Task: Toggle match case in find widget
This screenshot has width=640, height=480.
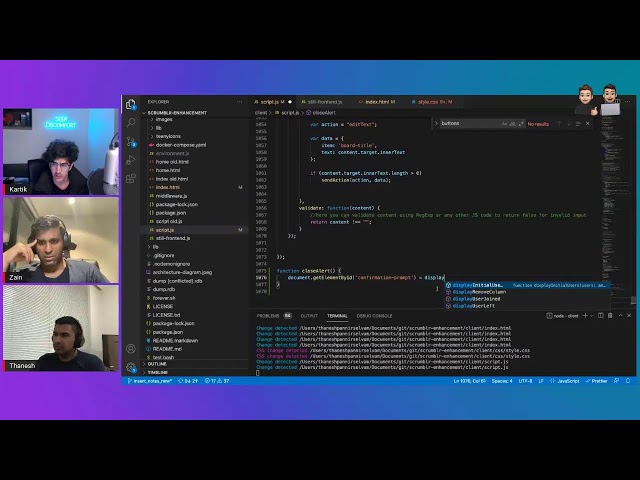Action: [x=504, y=124]
